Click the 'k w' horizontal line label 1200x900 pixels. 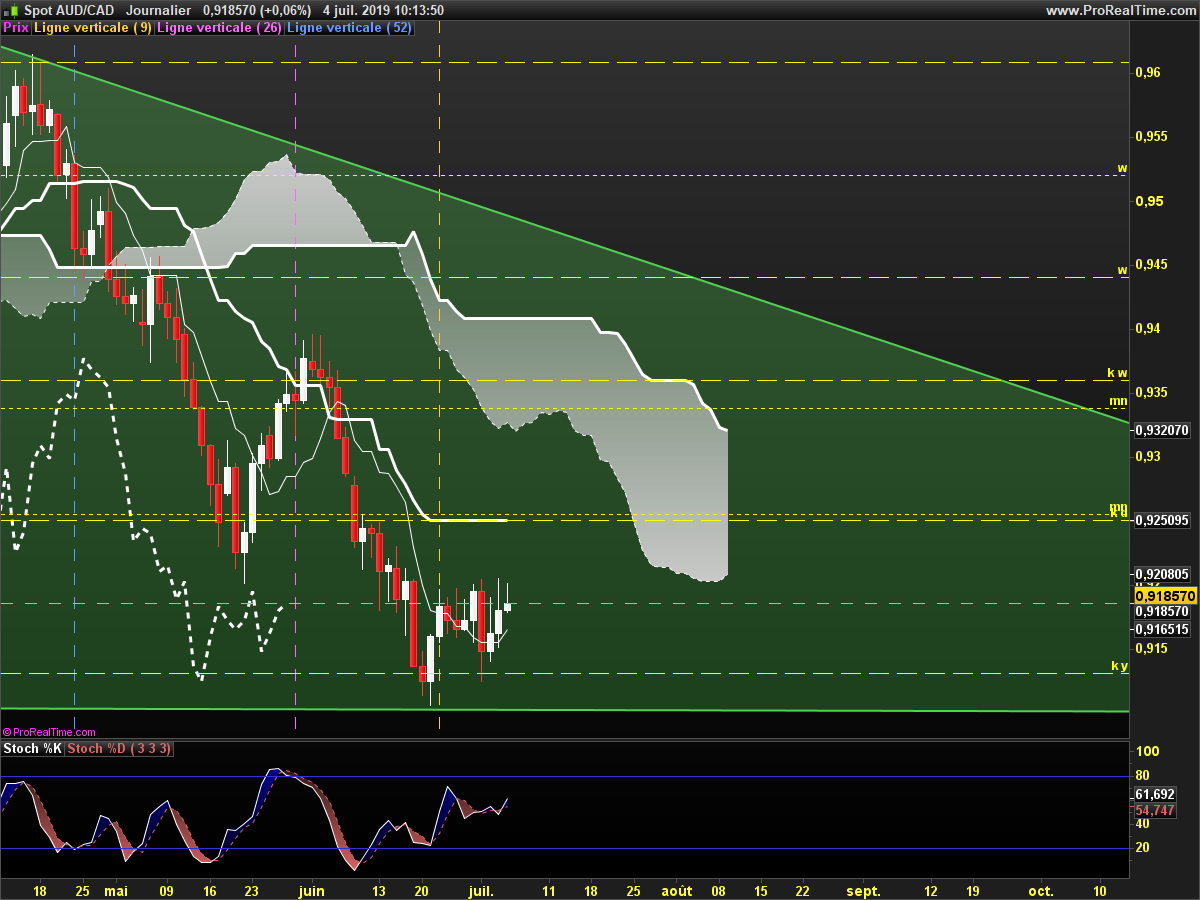point(1117,373)
